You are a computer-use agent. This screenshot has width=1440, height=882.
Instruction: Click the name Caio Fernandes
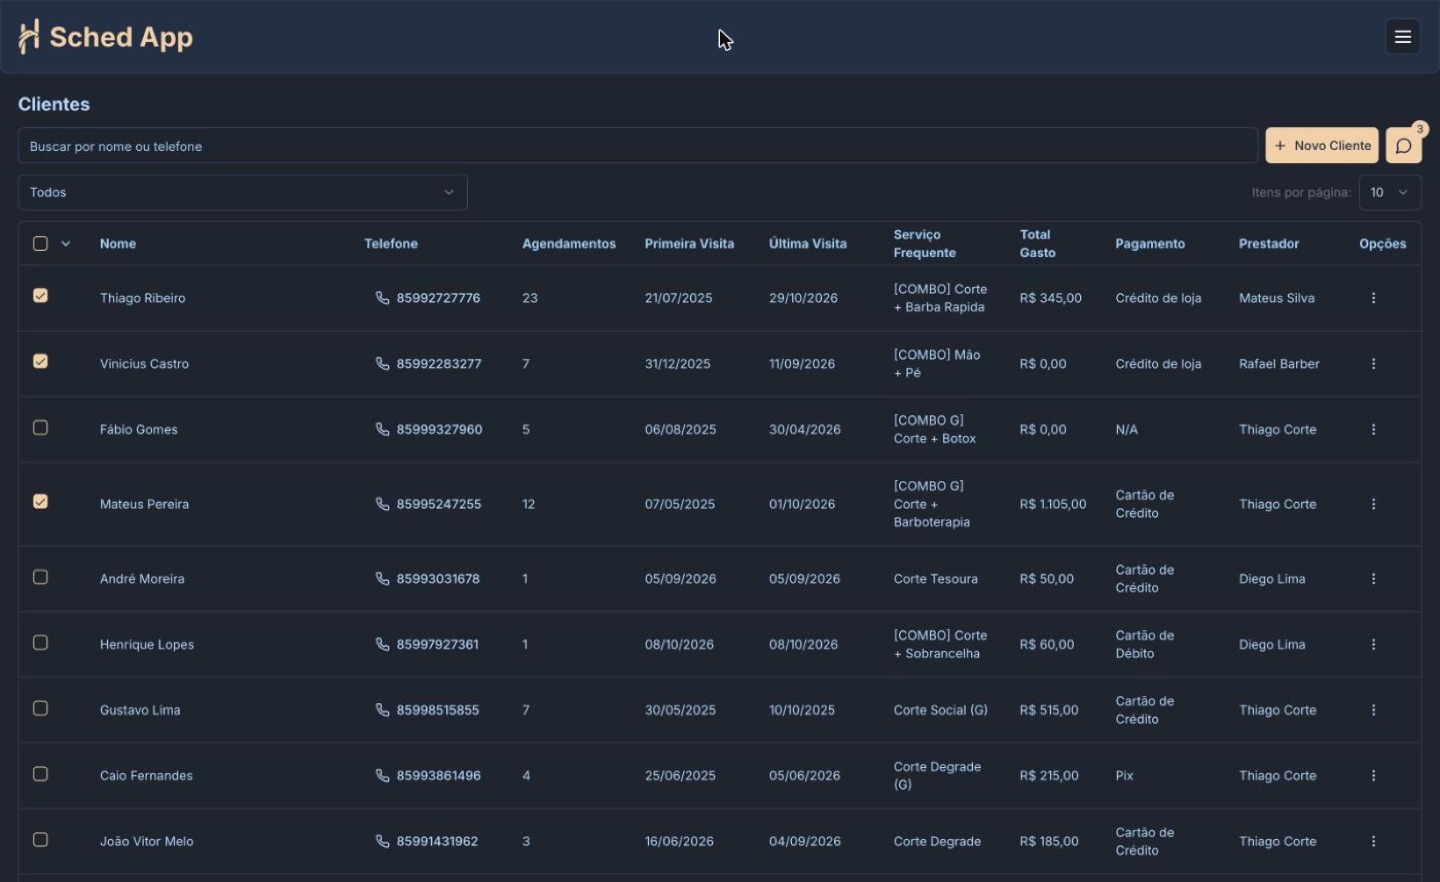[x=146, y=776]
